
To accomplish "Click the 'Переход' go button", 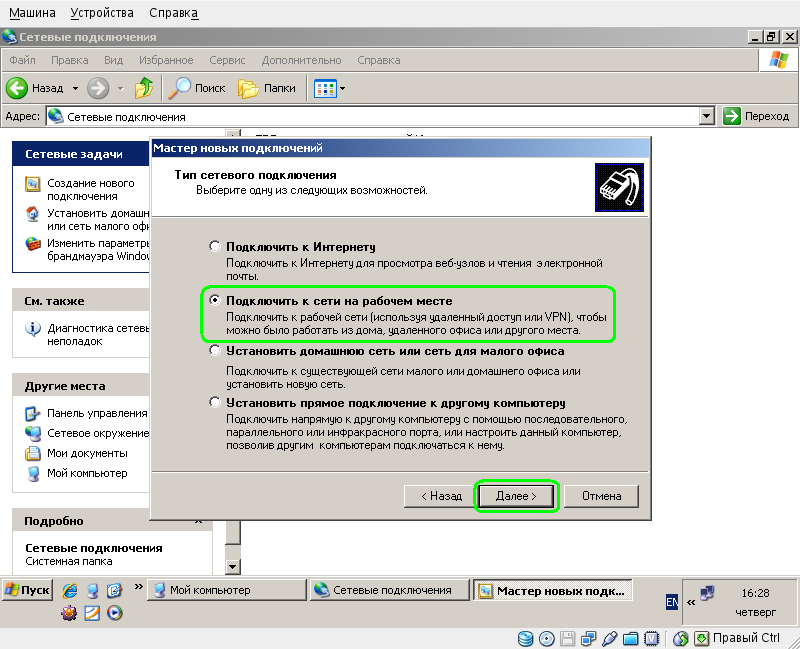I will (757, 116).
